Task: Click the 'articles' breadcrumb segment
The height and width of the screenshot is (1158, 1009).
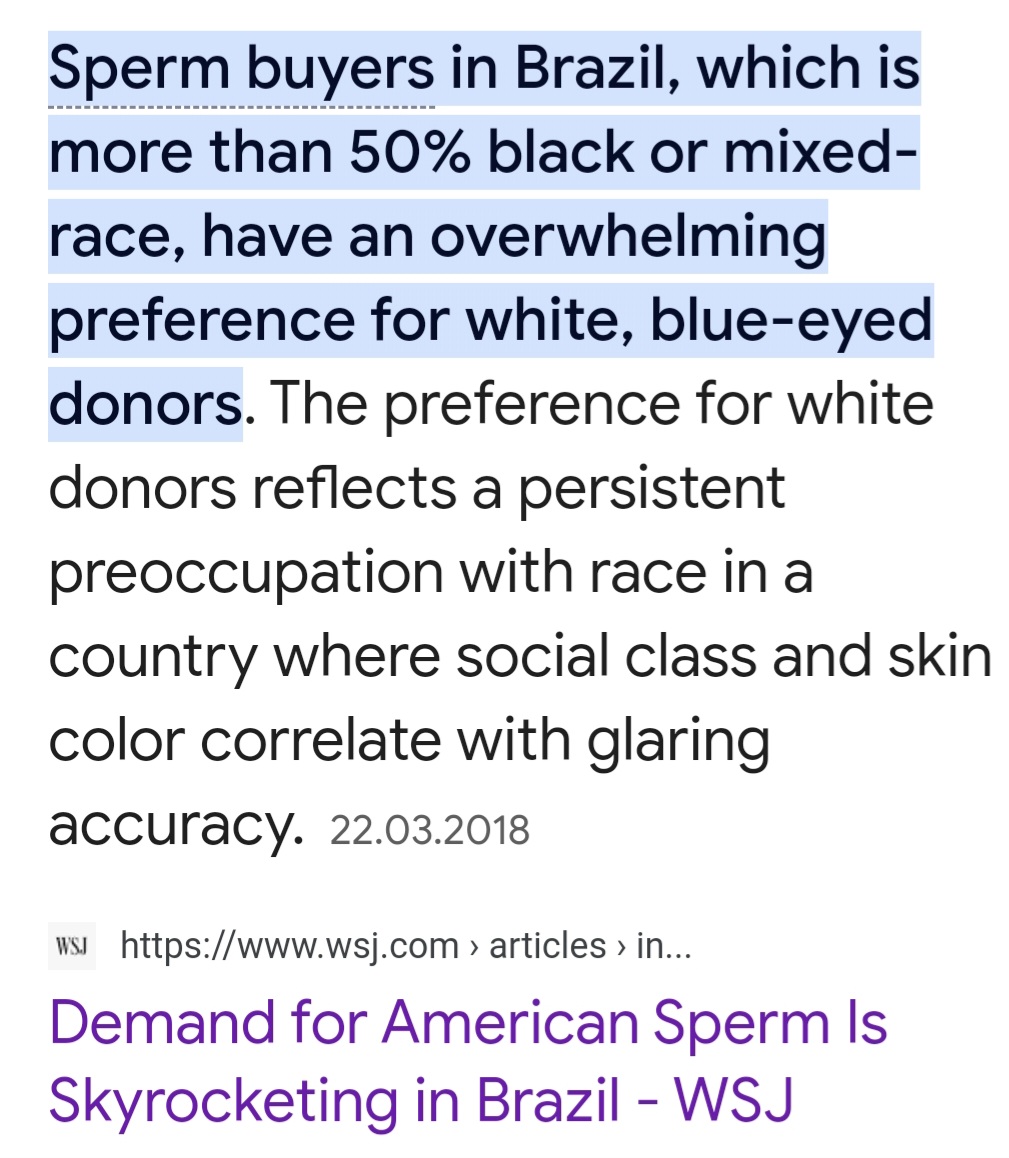Action: coord(546,945)
